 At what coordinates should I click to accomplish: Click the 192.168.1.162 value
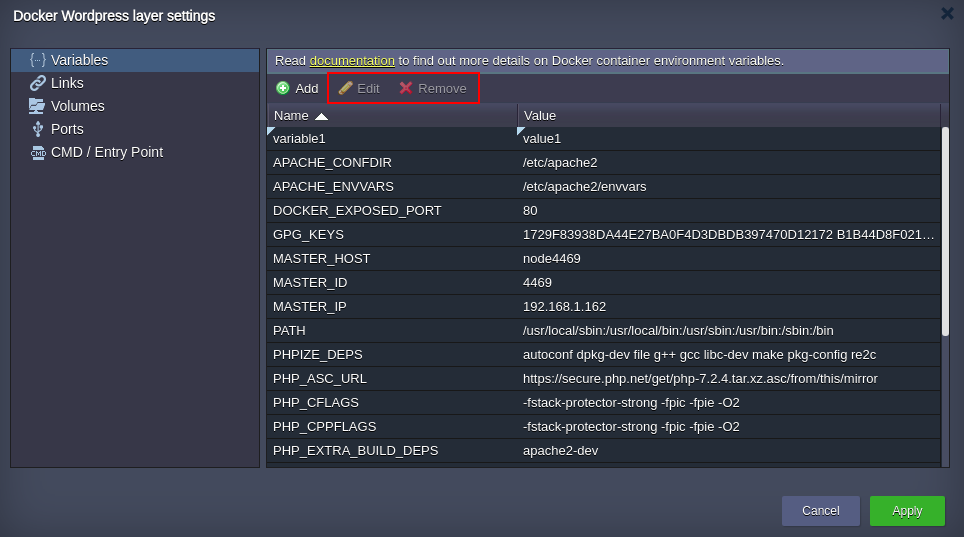(564, 307)
